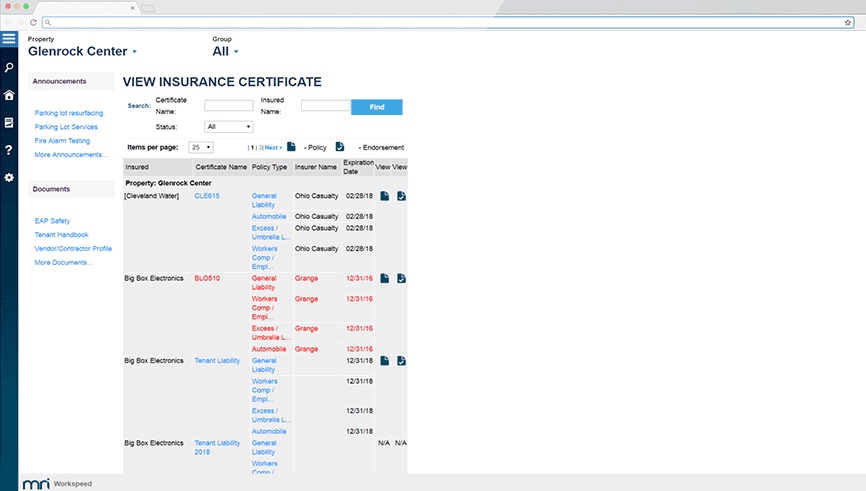The height and width of the screenshot is (491, 866).
Task: Click the Insured Name search field
Action: [324, 105]
